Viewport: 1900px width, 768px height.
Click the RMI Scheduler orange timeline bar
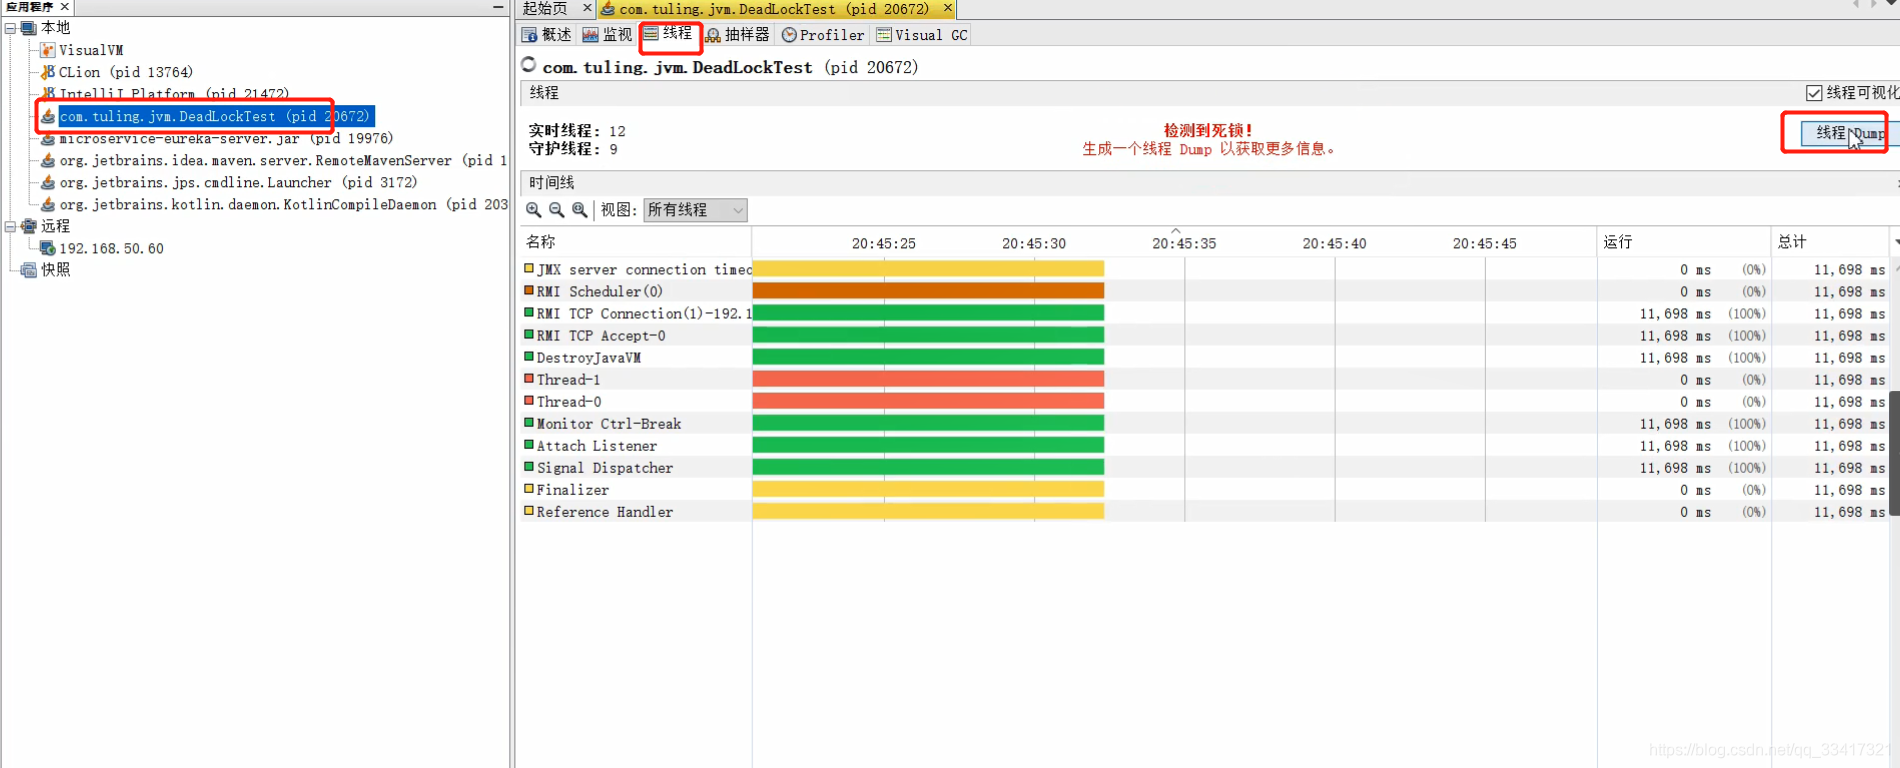coord(928,292)
